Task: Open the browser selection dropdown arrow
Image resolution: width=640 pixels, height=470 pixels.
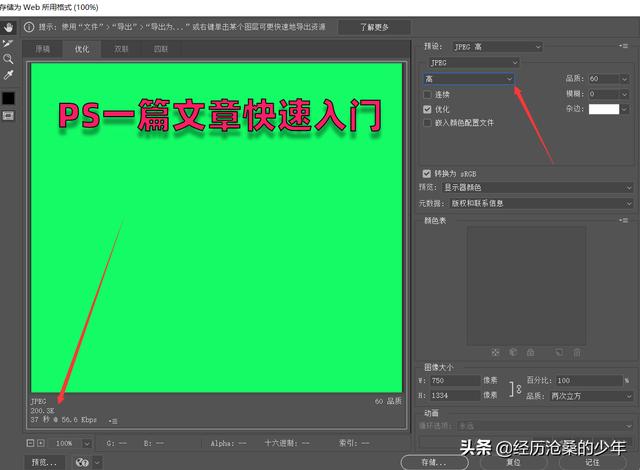Action: (97, 463)
